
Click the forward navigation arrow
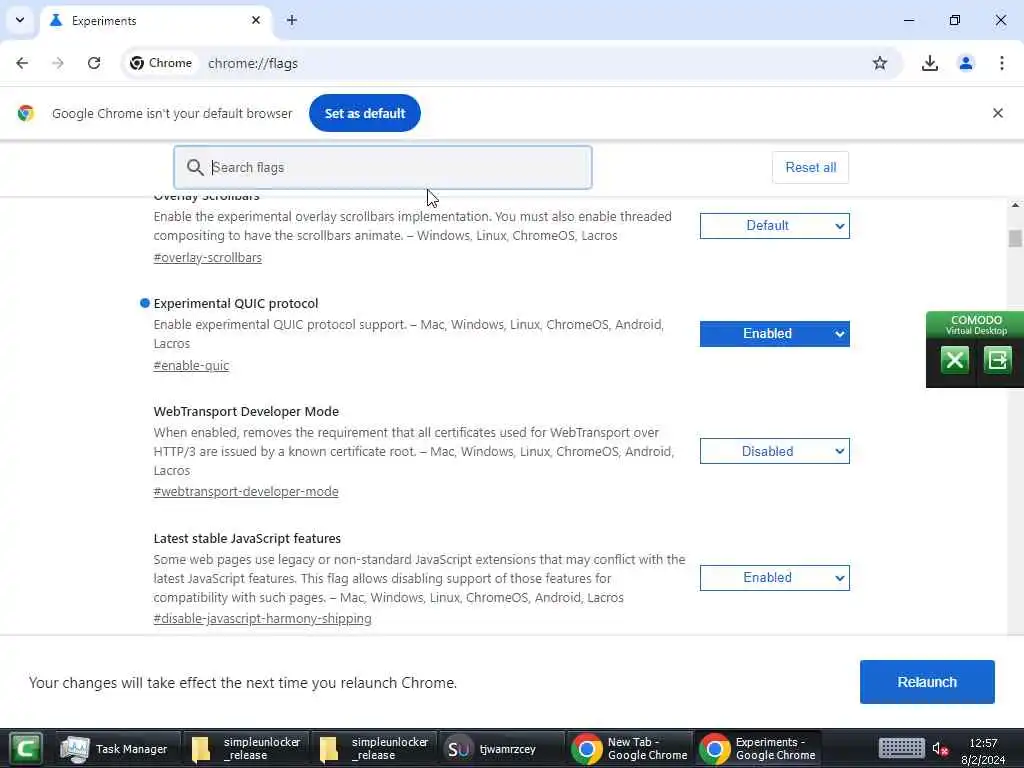tap(58, 63)
